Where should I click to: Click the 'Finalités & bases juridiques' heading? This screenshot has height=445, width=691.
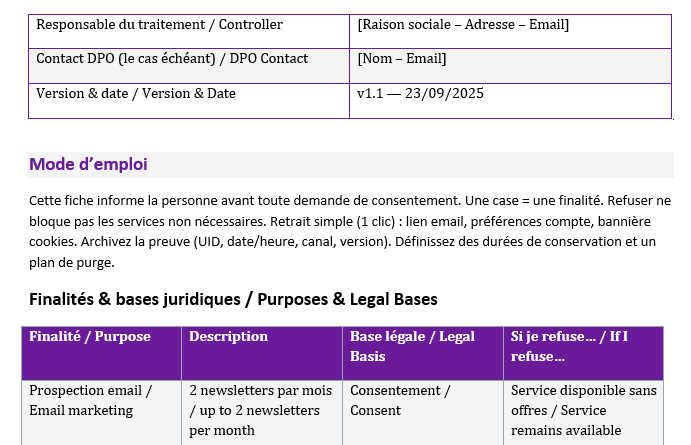(233, 299)
